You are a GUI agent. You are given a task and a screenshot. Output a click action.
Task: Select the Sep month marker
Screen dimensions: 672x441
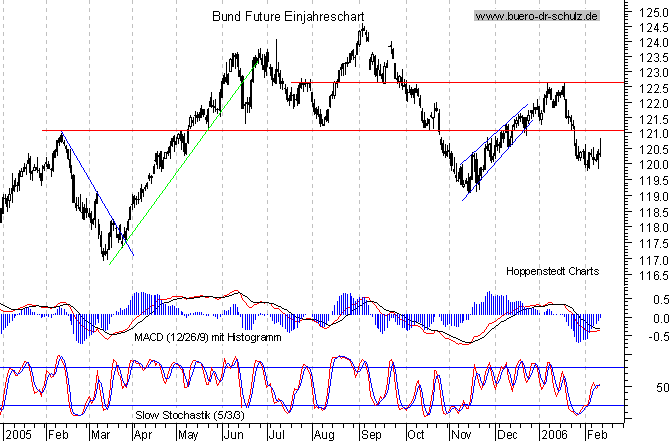[372, 432]
